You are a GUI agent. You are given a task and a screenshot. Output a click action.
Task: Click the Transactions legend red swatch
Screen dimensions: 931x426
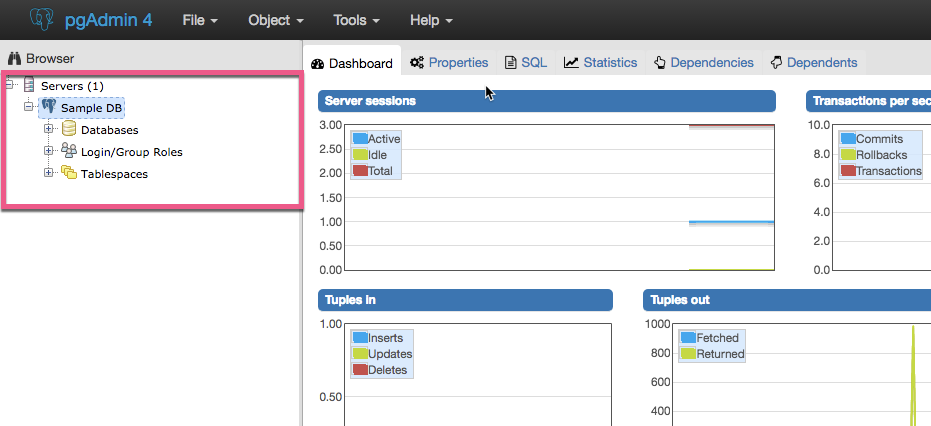click(848, 170)
